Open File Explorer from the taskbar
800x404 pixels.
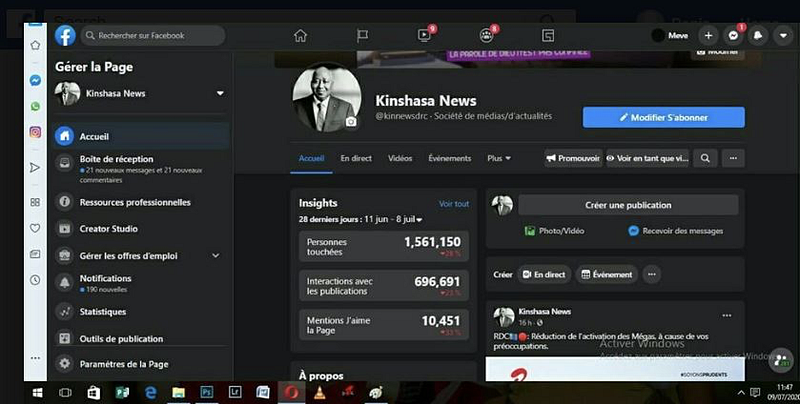point(179,392)
